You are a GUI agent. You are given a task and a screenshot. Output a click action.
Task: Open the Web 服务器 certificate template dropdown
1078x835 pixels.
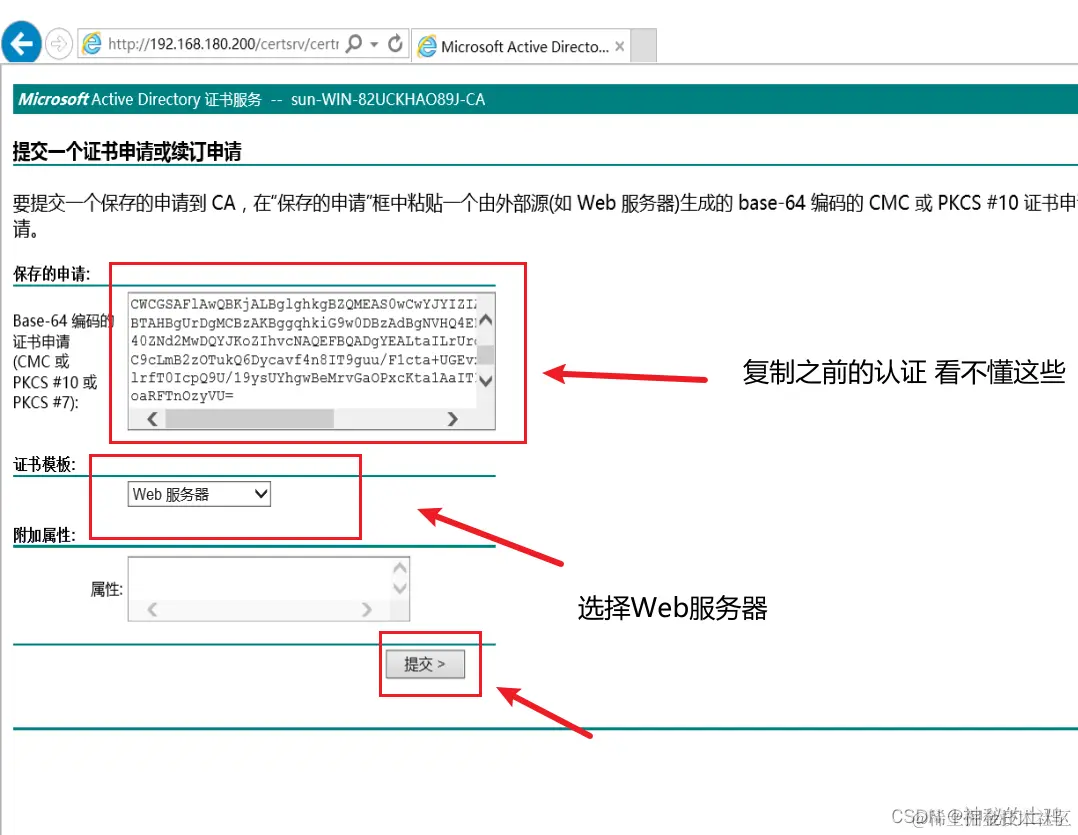(199, 494)
